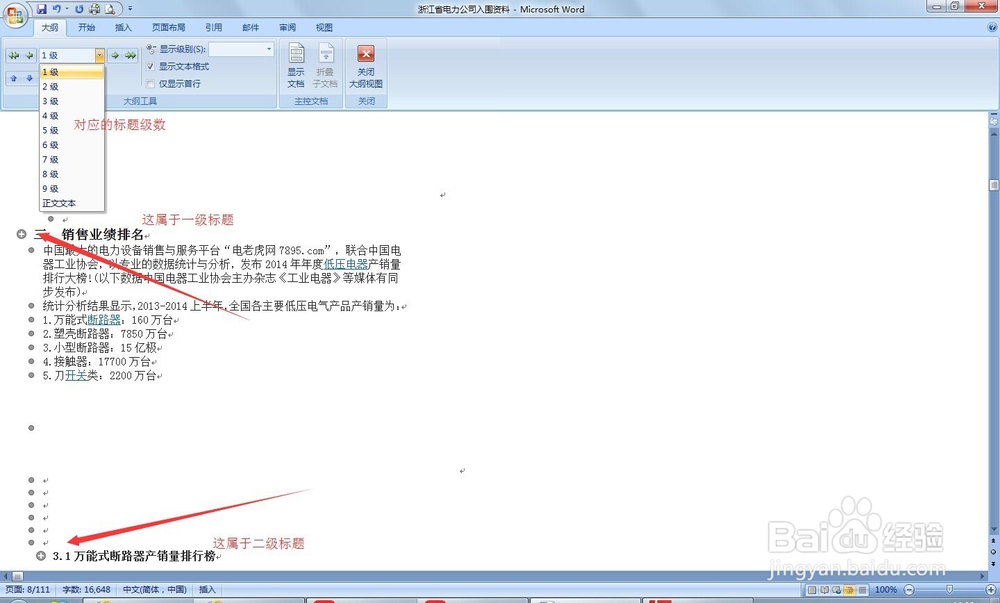Promote outline level with left arrow
The image size is (1000, 603).
[x=29, y=55]
